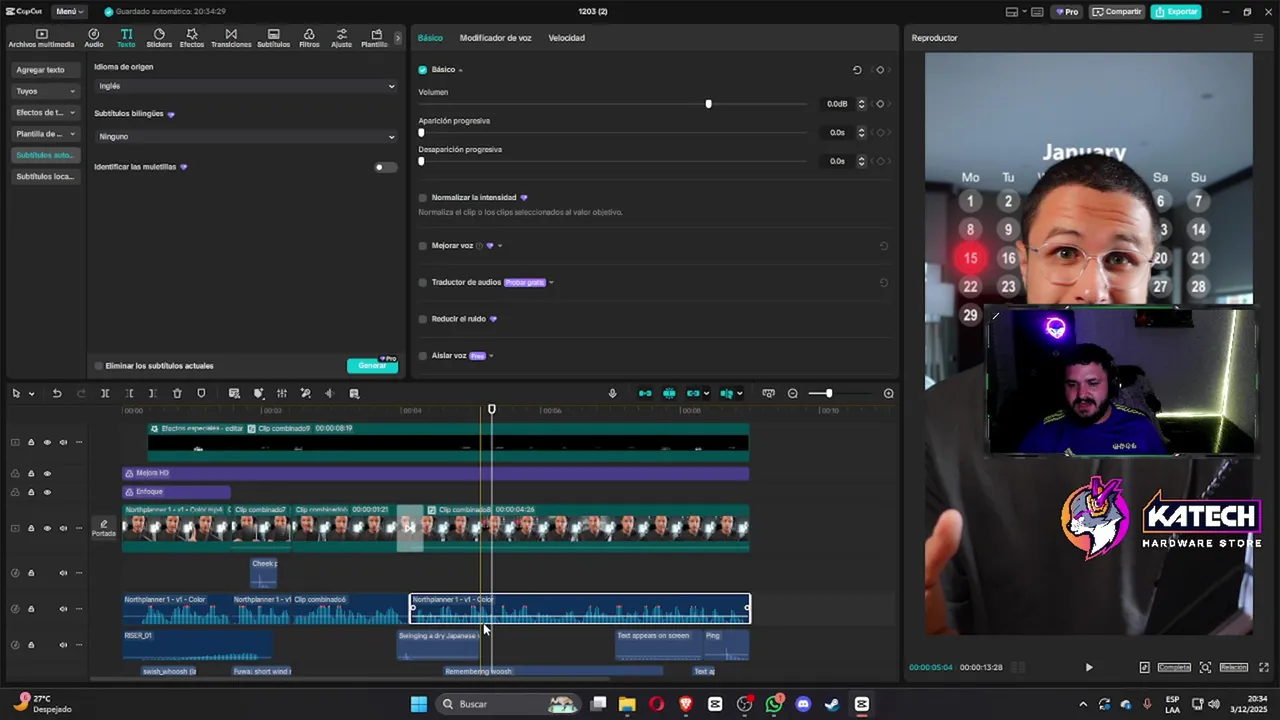Open the Stickers panel
Screen dimensions: 1280x720
pyautogui.click(x=159, y=38)
